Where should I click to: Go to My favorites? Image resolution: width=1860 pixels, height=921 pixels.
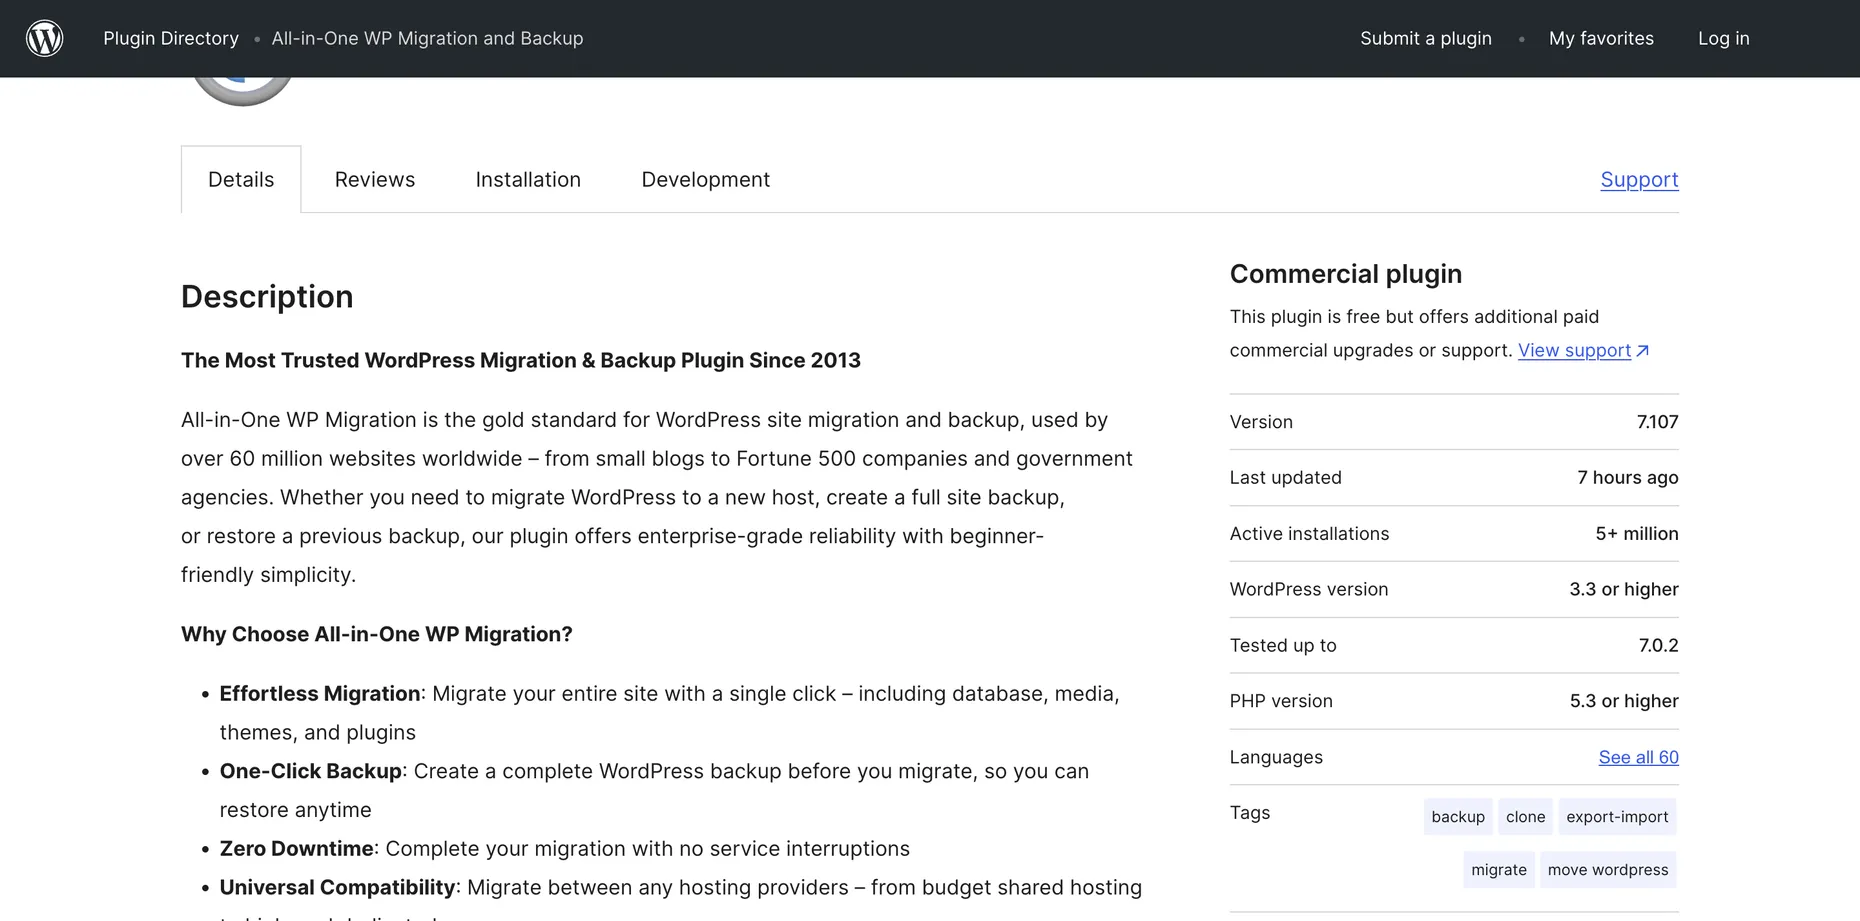[x=1601, y=38]
